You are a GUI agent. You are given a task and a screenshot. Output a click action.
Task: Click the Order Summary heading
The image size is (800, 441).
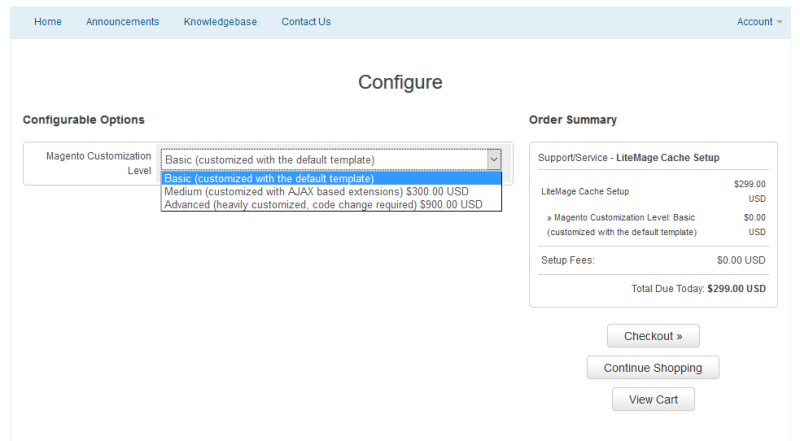click(572, 120)
